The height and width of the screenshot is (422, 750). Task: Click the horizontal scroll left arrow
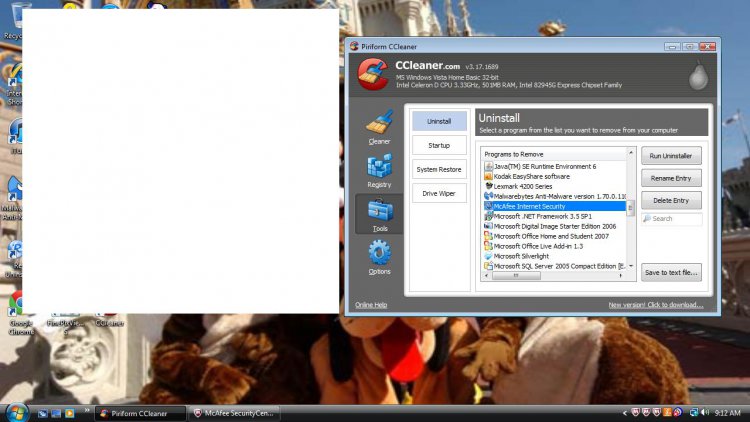coord(487,276)
